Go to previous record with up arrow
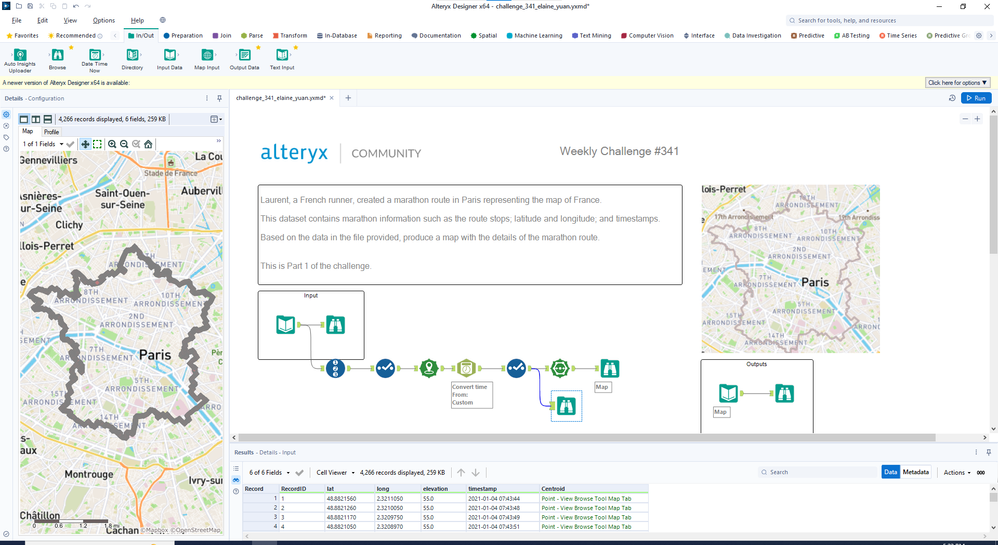 click(x=461, y=472)
